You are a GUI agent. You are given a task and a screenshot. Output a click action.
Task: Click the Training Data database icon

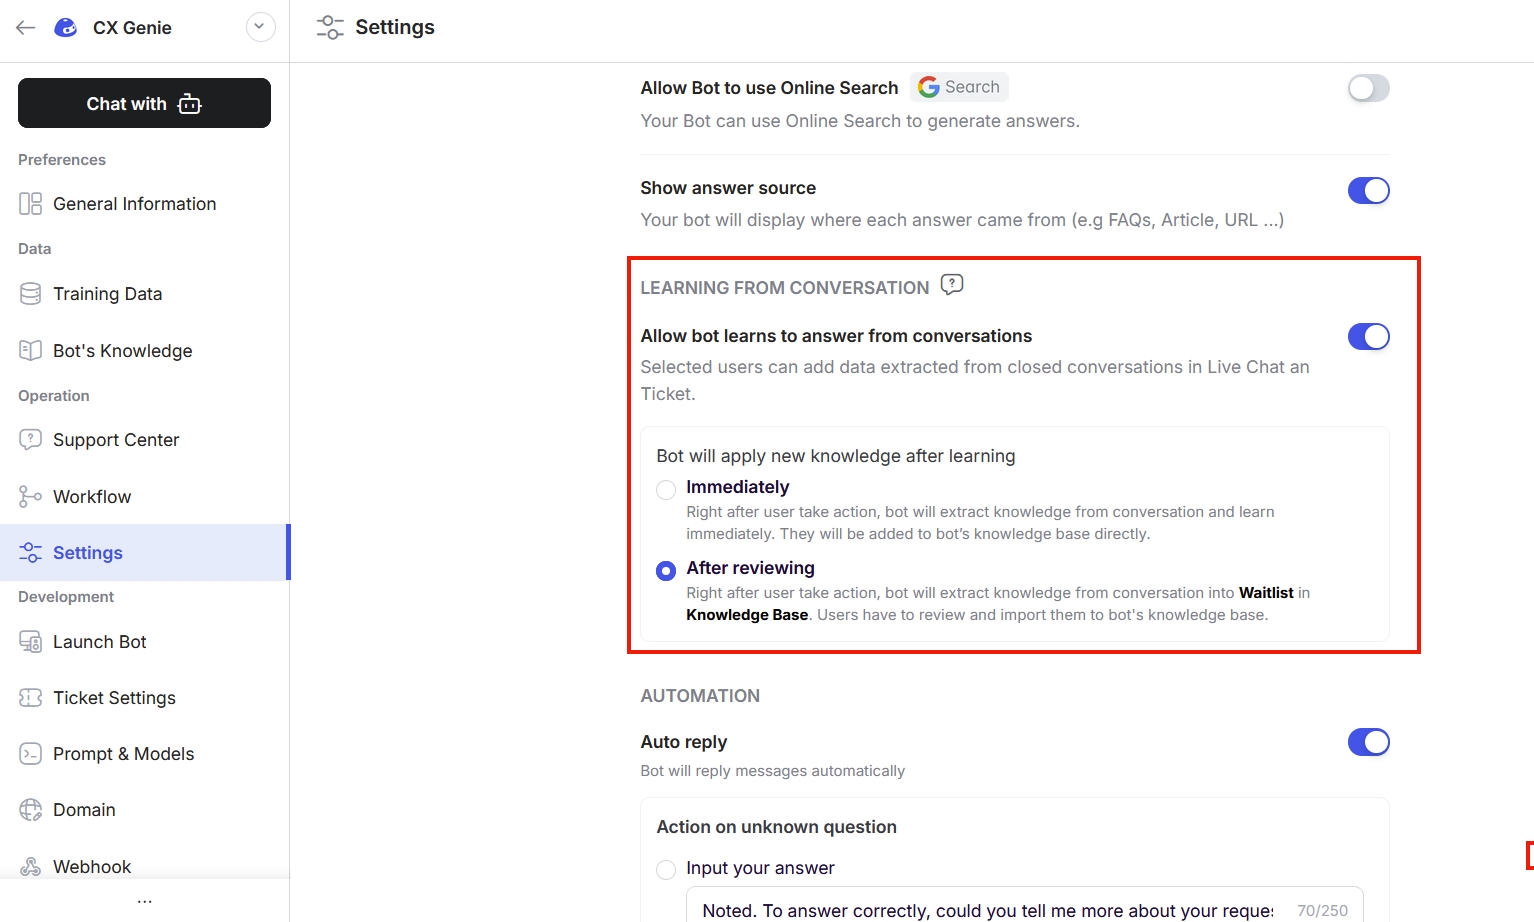(31, 294)
